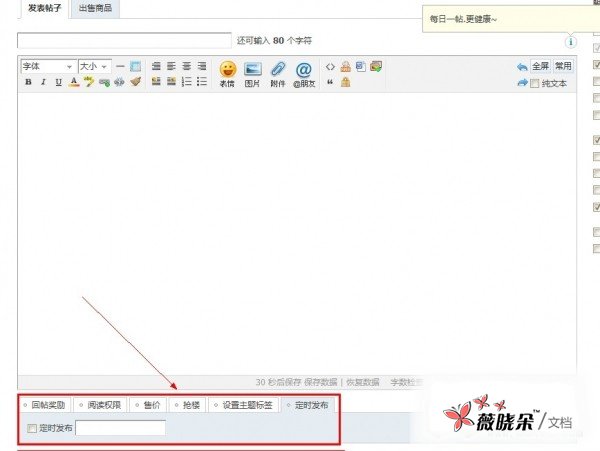The image size is (600, 451).
Task: Click the post title input field
Action: pos(124,40)
